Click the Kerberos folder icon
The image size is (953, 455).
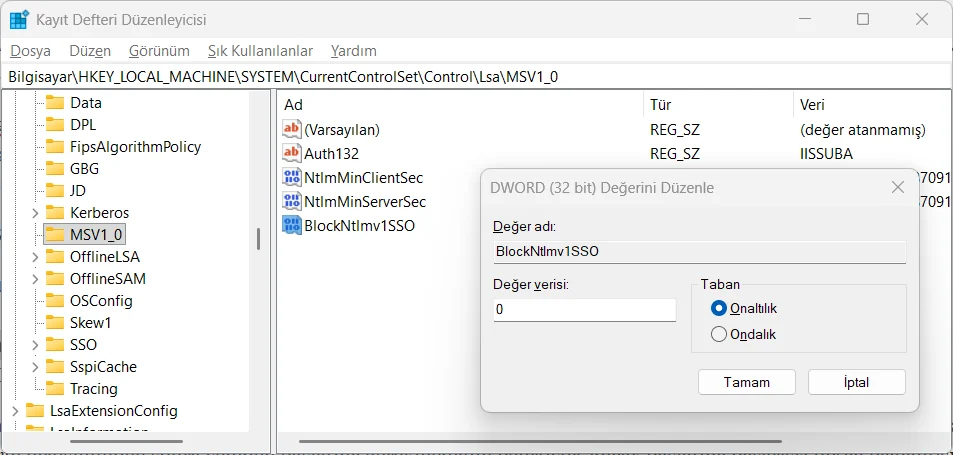pos(55,213)
